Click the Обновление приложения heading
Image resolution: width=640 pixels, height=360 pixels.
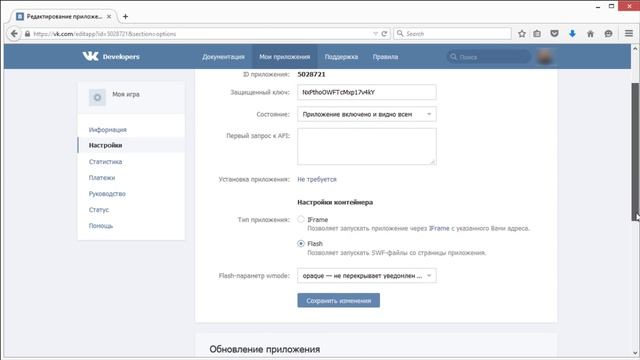tap(264, 349)
